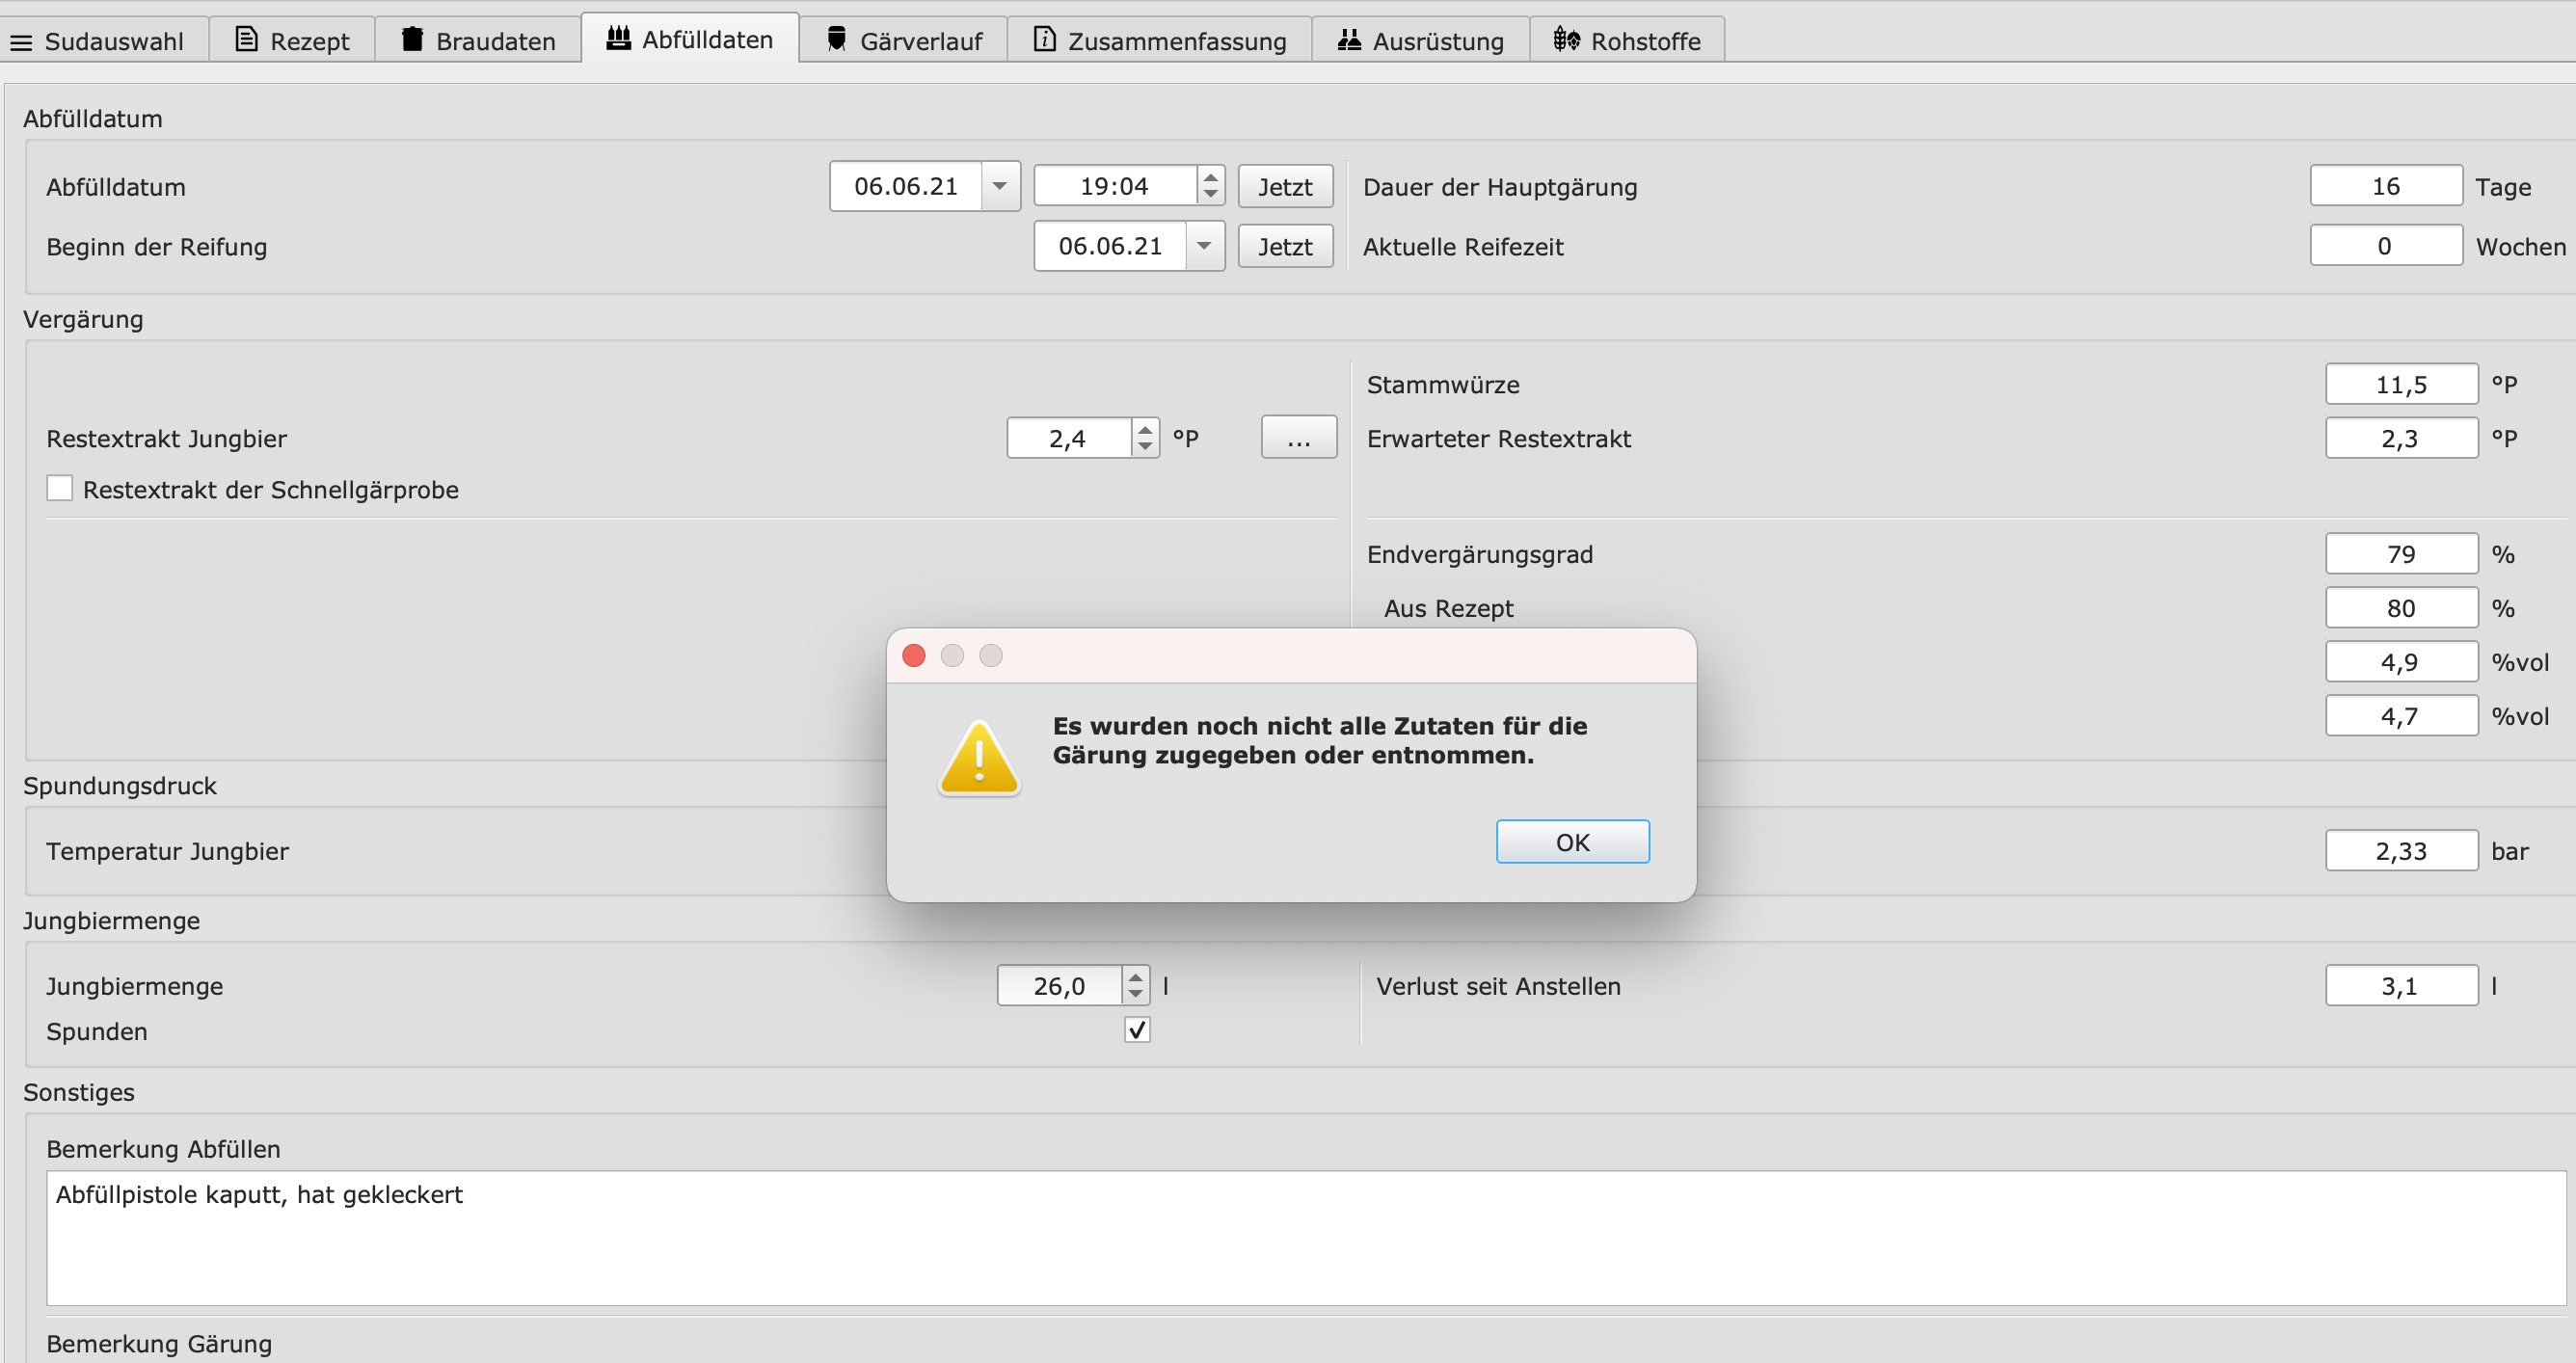The width and height of the screenshot is (2576, 1363).
Task: Open the Beginn der Reifung date dropdown
Action: tap(1204, 246)
